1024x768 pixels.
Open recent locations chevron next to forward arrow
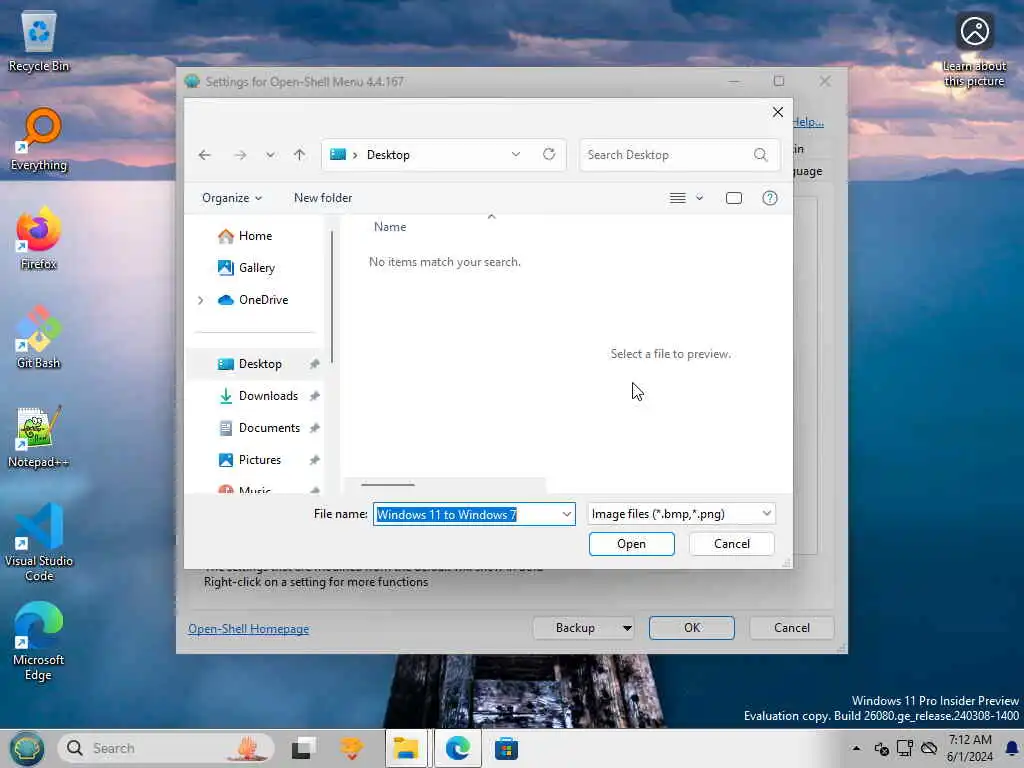pyautogui.click(x=270, y=155)
